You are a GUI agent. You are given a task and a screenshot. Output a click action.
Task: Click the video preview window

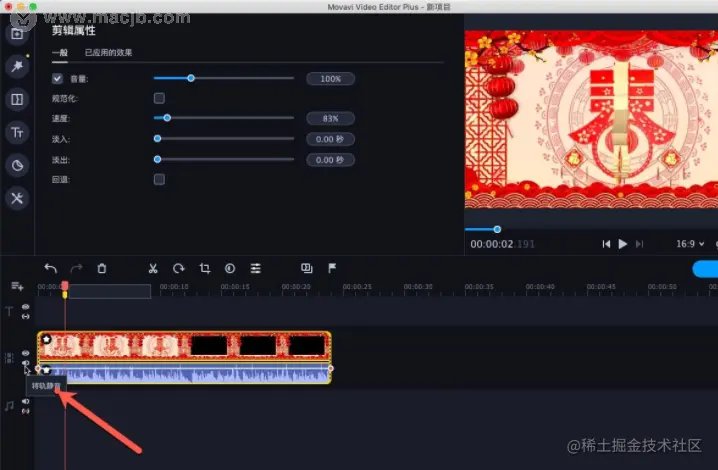(x=591, y=119)
